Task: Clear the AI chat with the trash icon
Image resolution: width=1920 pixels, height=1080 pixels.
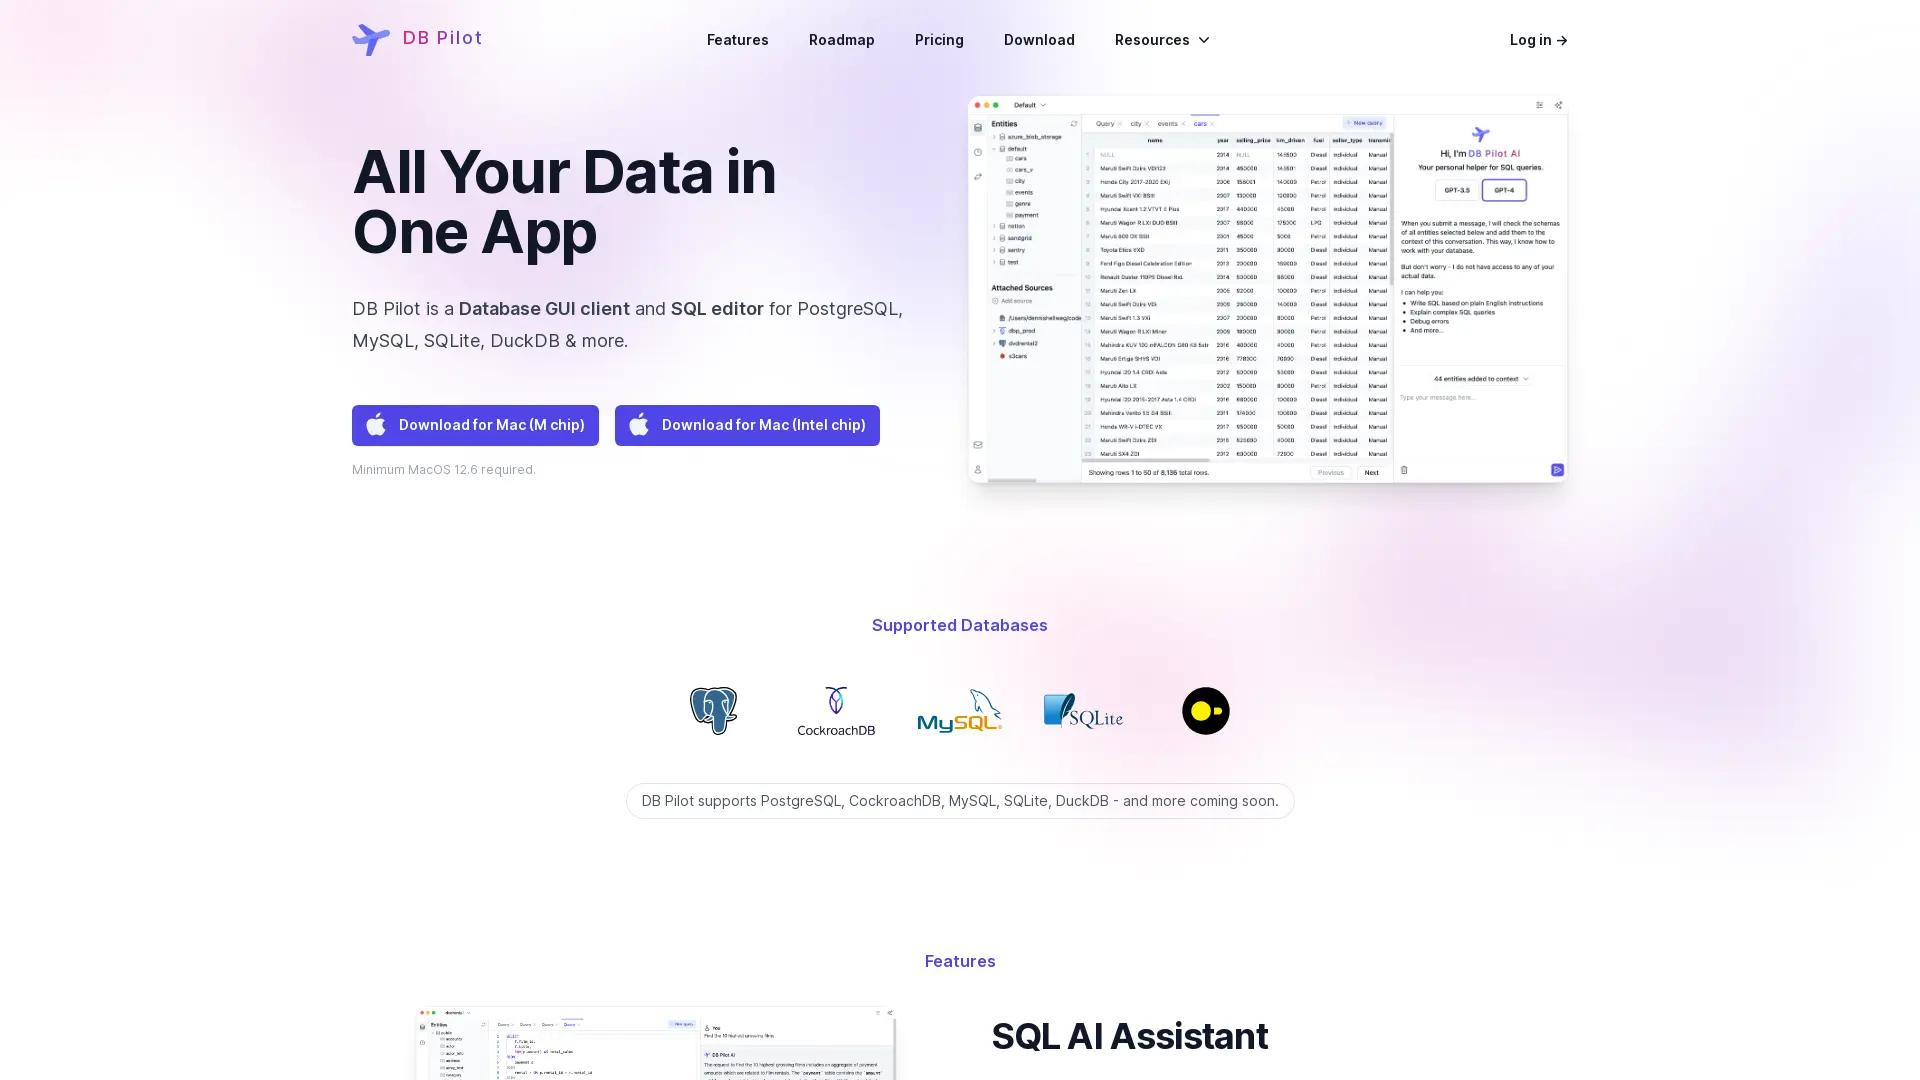Action: [1404, 470]
